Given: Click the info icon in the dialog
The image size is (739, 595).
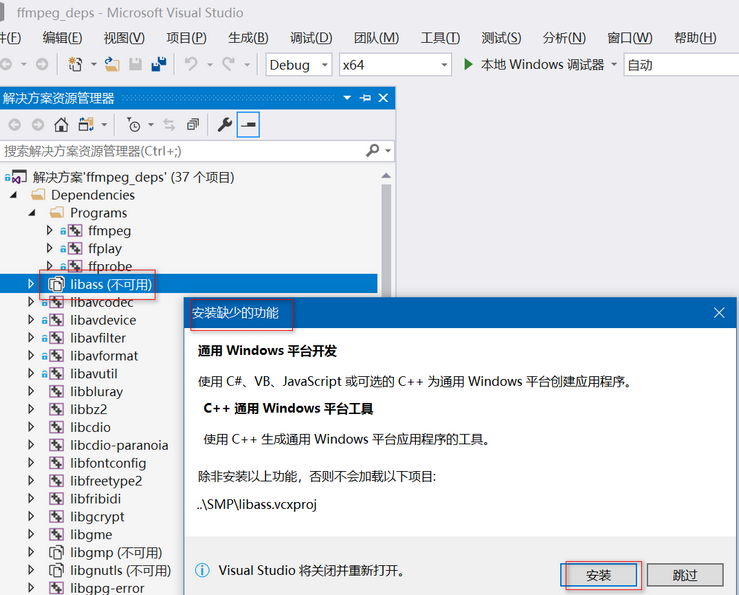Looking at the screenshot, I should point(202,570).
